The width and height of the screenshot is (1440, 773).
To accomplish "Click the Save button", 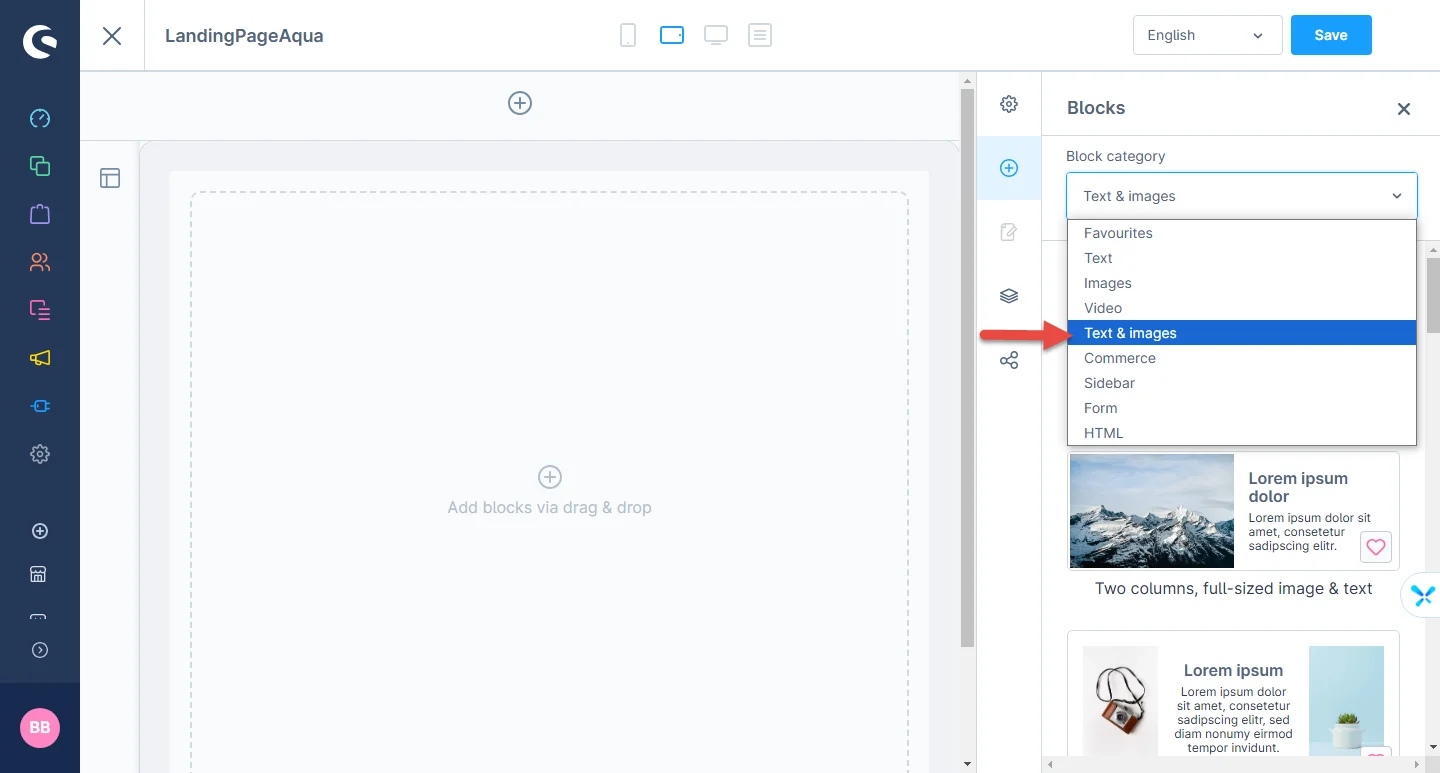I will pyautogui.click(x=1330, y=35).
